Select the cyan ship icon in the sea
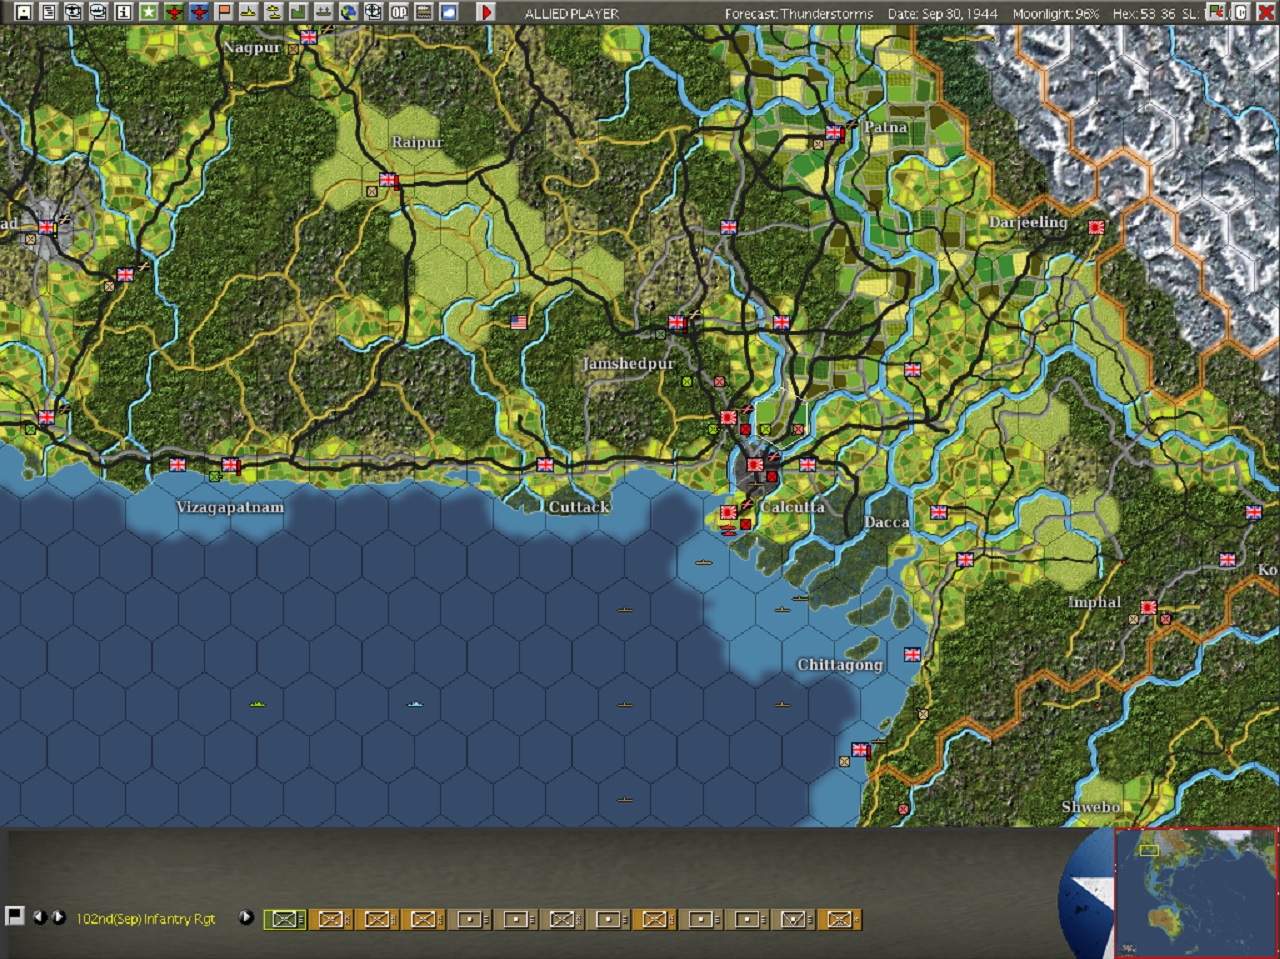The image size is (1280, 959). pos(416,704)
